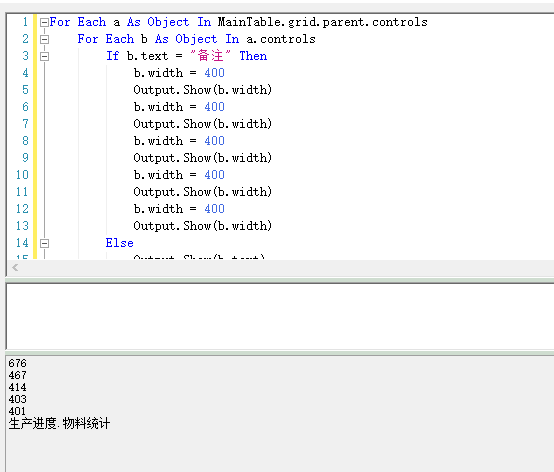Click the output value 414
This screenshot has height=472, width=554.
coord(17,387)
